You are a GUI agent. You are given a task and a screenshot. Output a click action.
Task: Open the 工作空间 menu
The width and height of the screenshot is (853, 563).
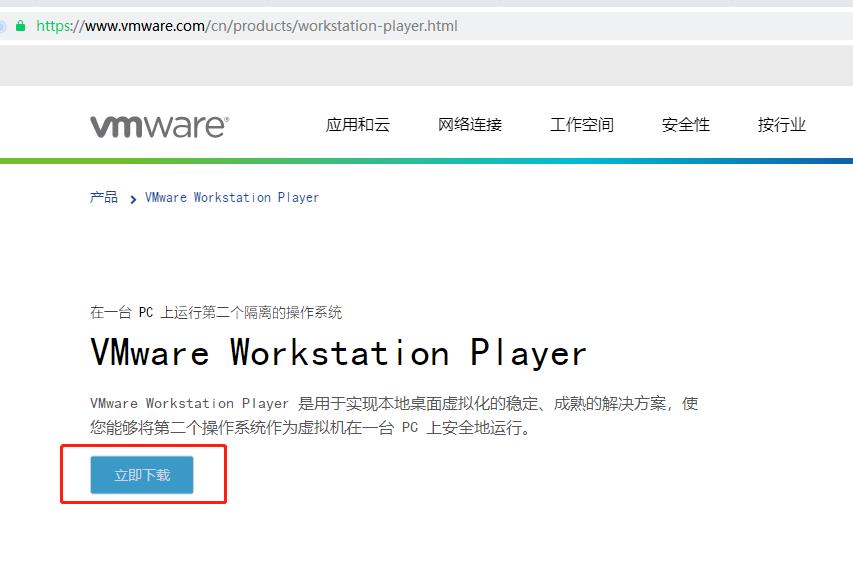(582, 125)
